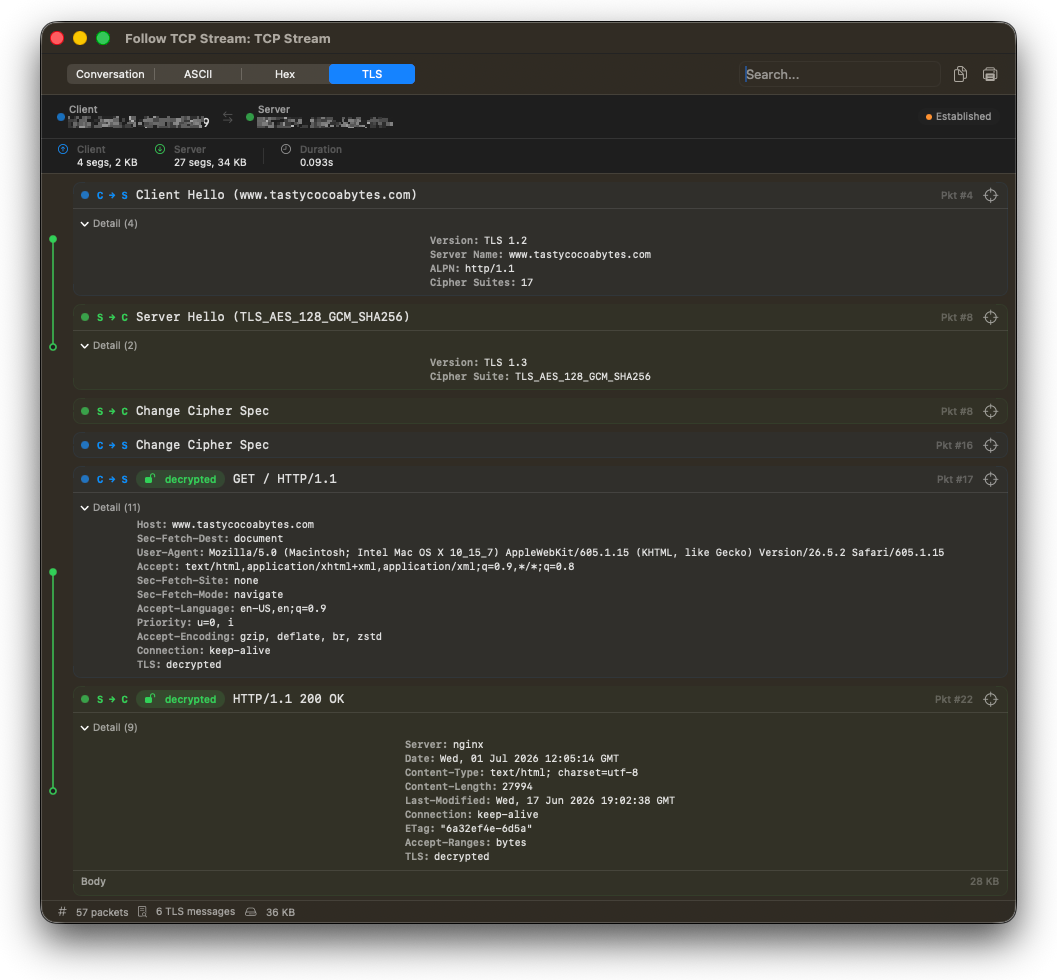Click the Pkt #4 label
The height and width of the screenshot is (980, 1057).
click(x=957, y=195)
